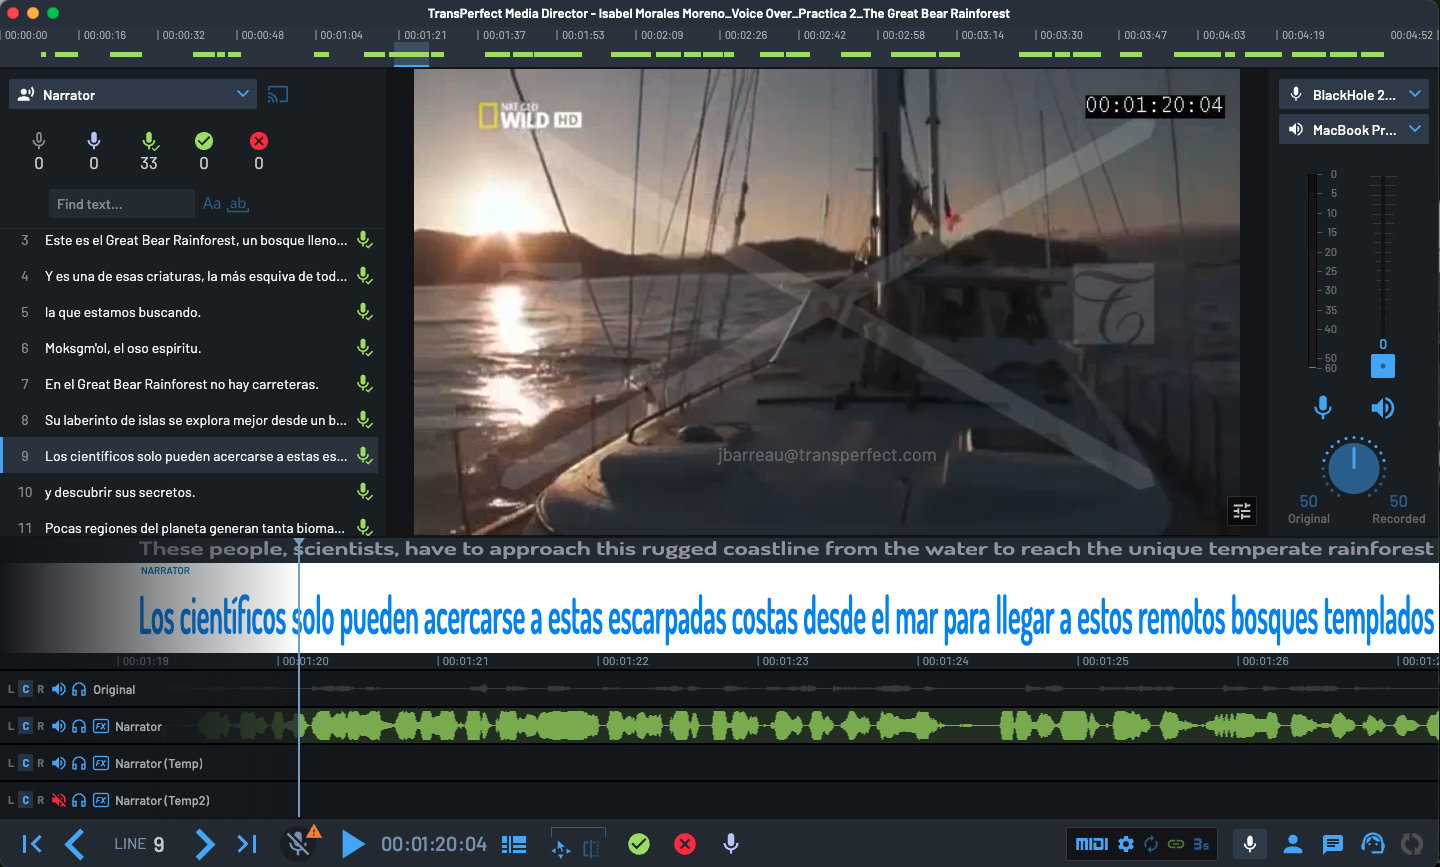Open the user profile icon
Image resolution: width=1440 pixels, height=867 pixels.
(x=1292, y=844)
